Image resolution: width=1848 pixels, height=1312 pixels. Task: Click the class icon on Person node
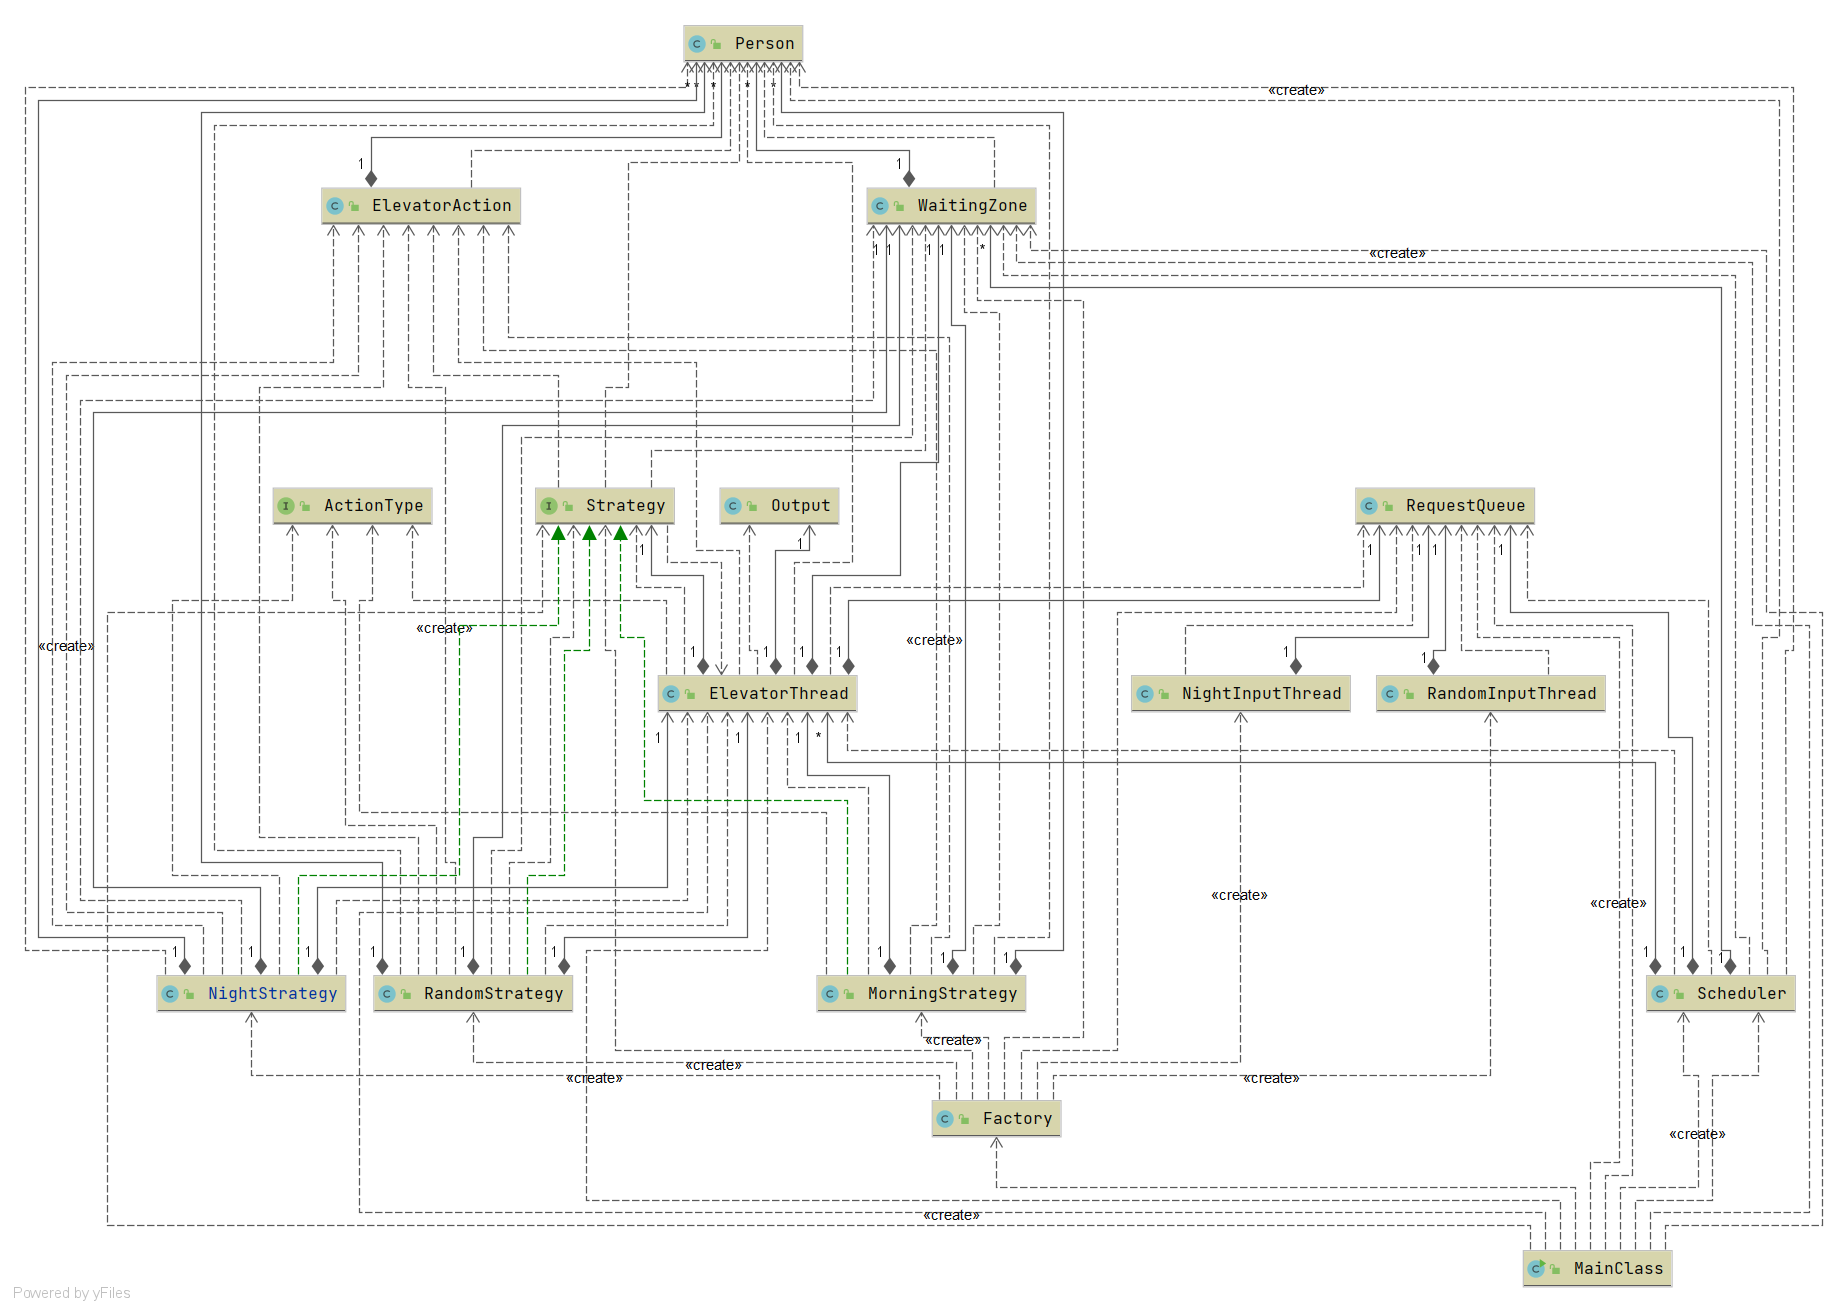coord(697,44)
